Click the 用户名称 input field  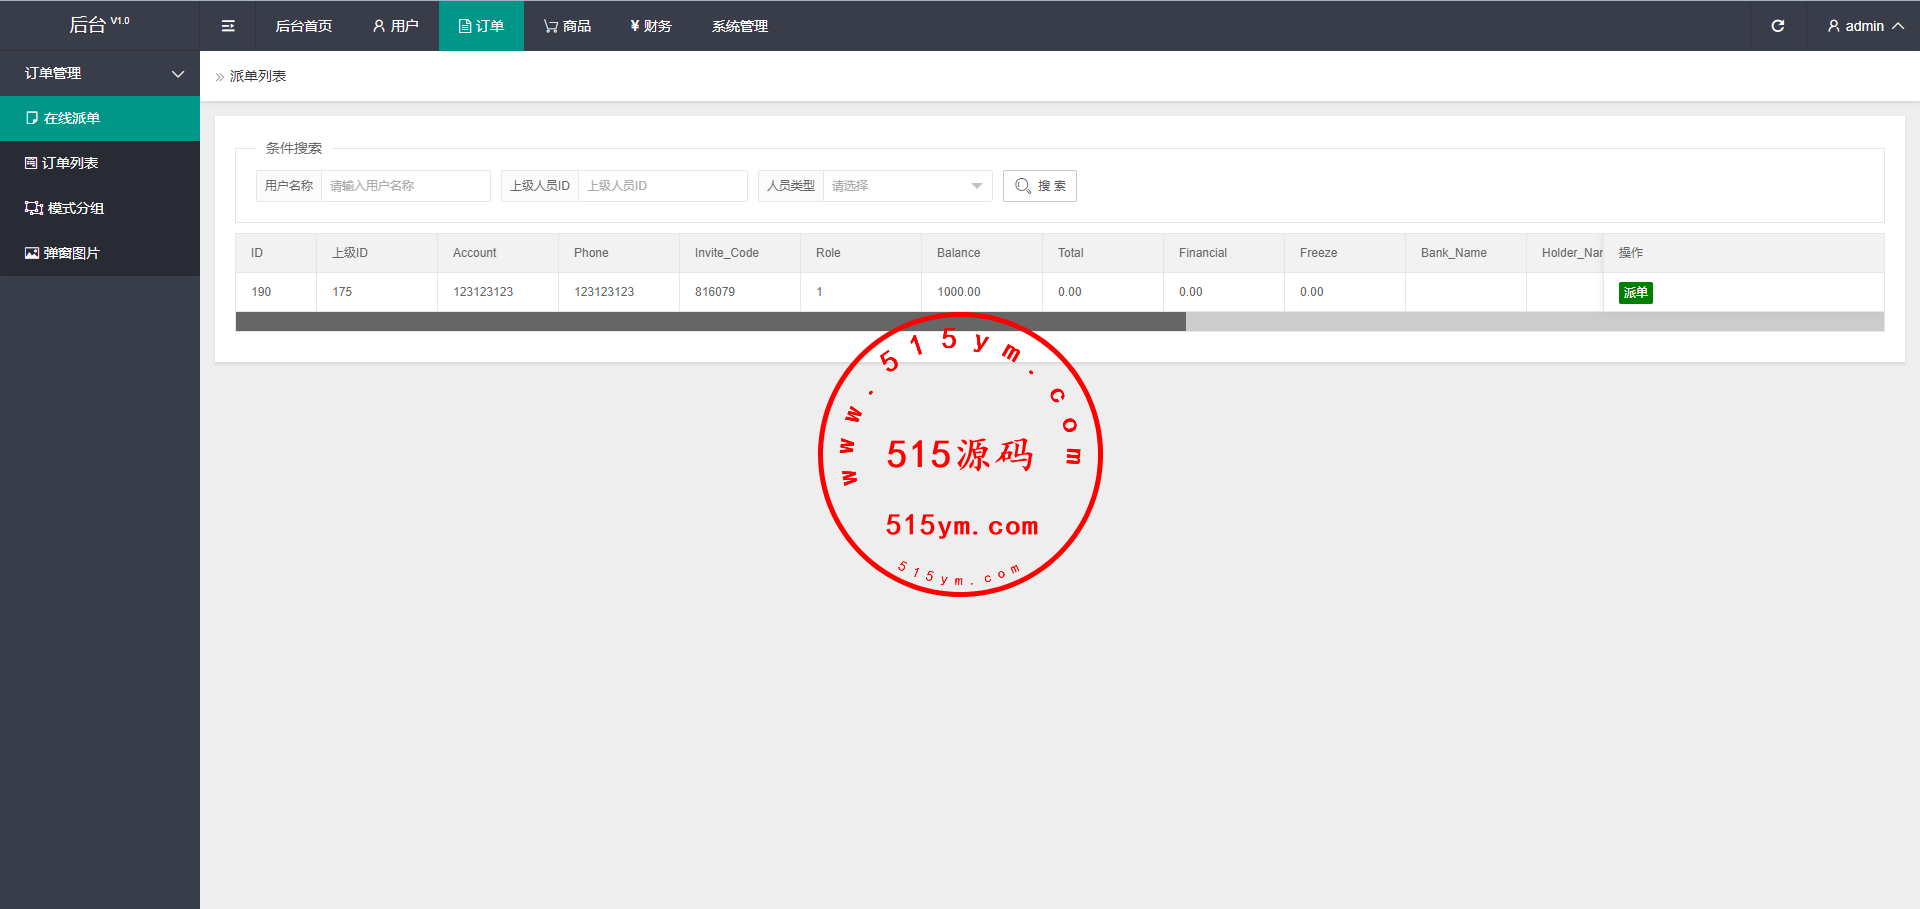coord(405,186)
